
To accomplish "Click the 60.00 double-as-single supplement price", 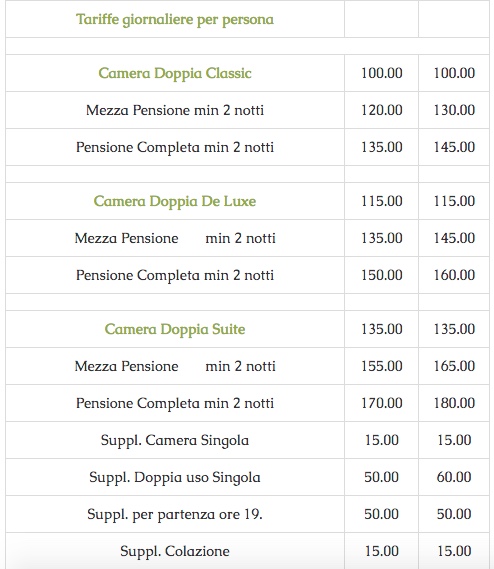I will [454, 478].
